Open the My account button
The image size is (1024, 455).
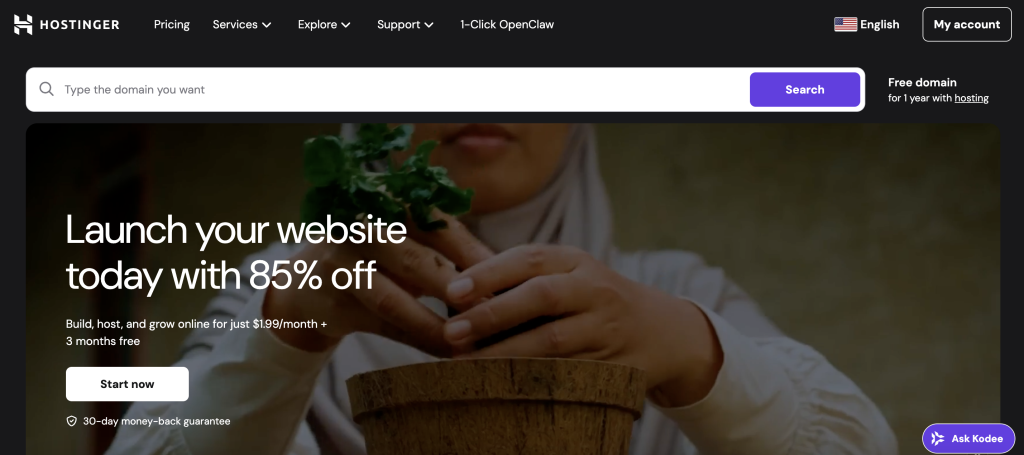[967, 25]
